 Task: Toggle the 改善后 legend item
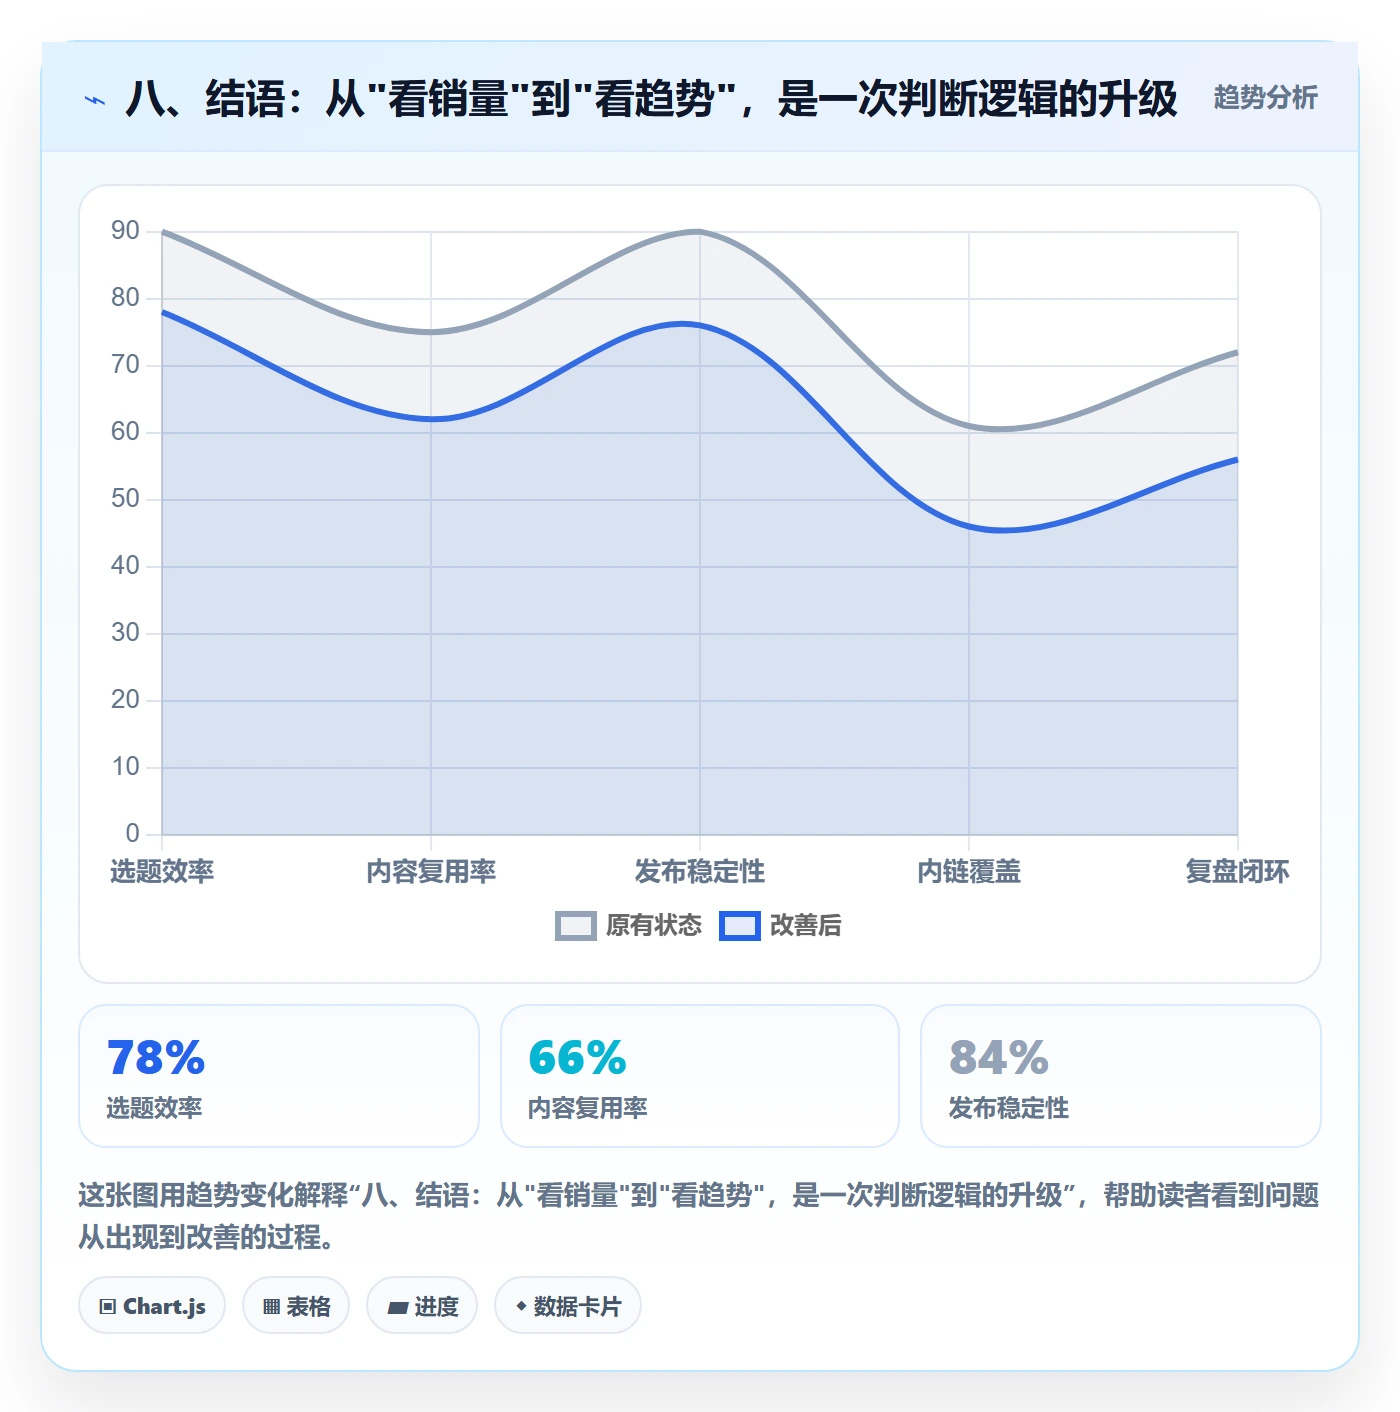point(781,926)
